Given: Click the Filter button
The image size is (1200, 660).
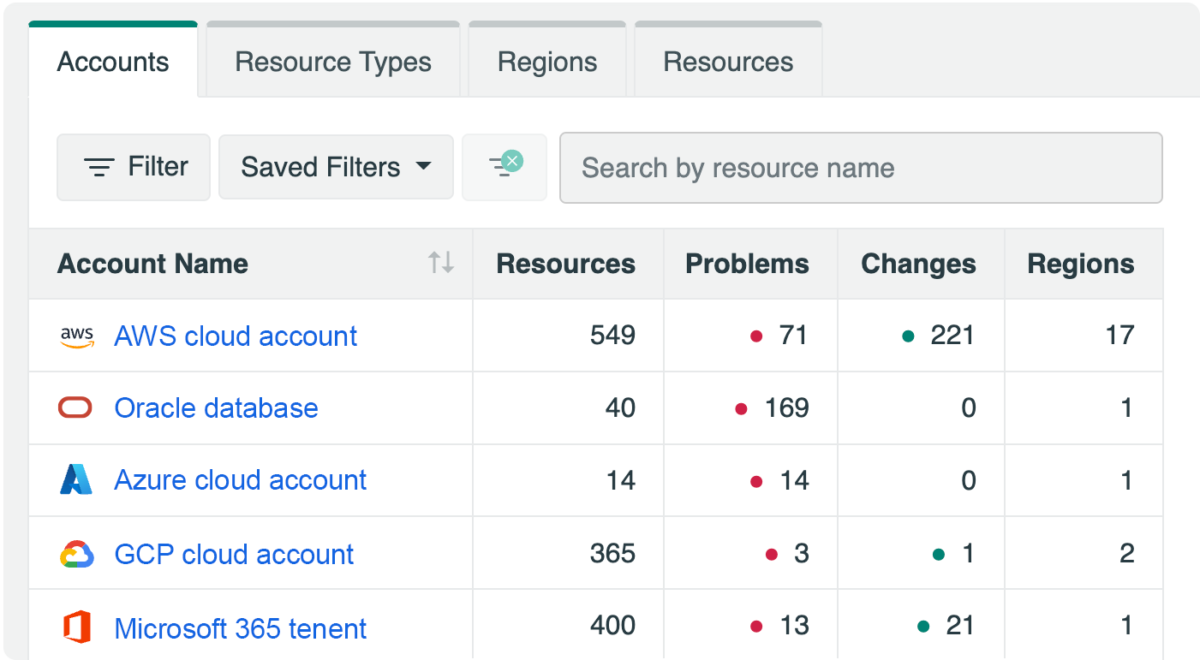Looking at the screenshot, I should (134, 167).
